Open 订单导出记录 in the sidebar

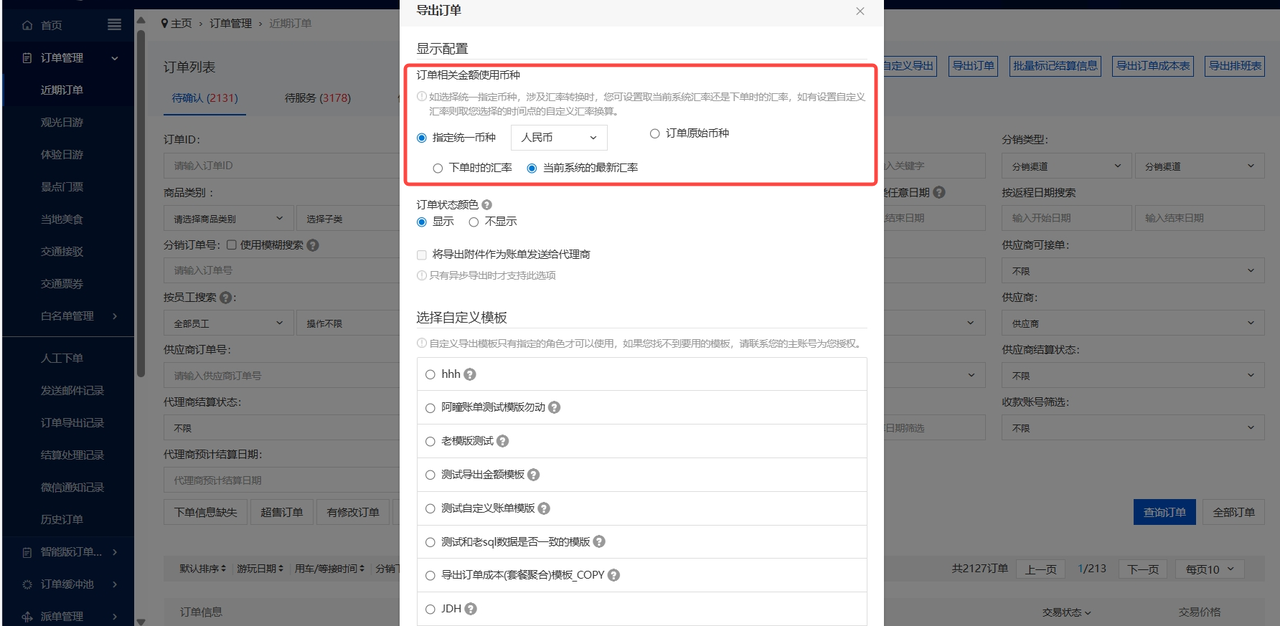pos(72,423)
